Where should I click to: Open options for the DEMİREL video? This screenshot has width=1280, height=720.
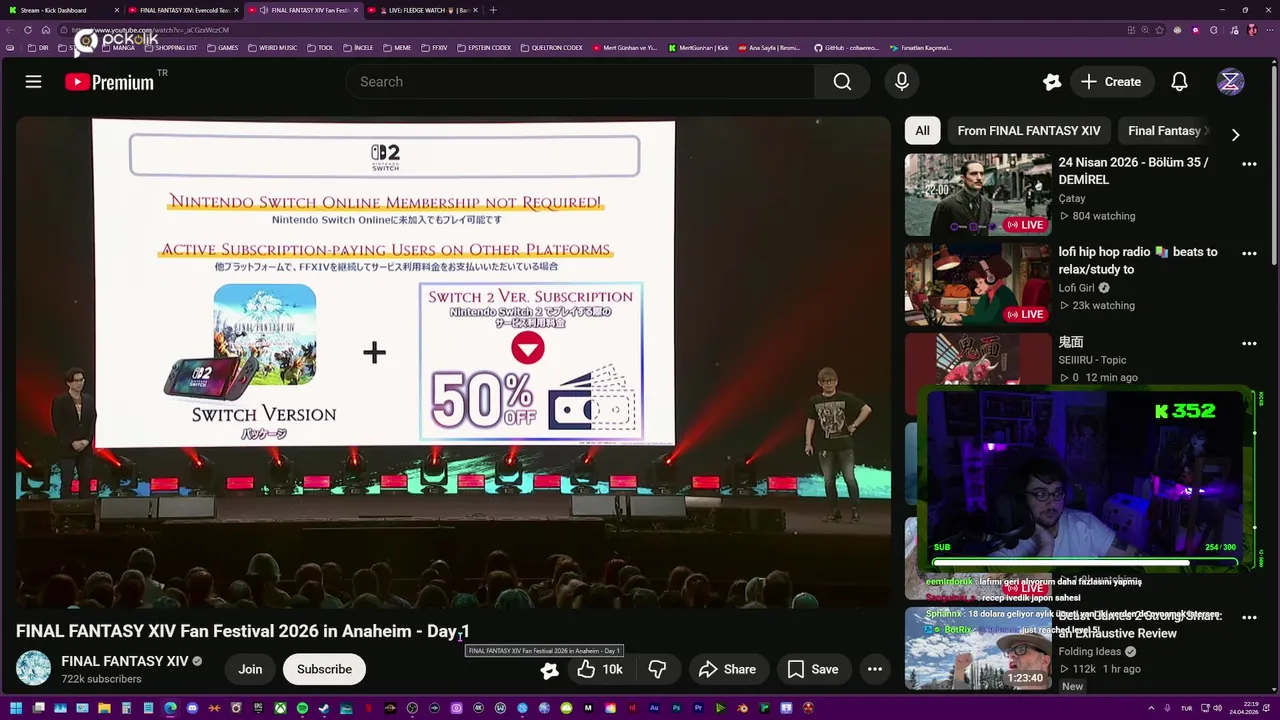pyautogui.click(x=1249, y=163)
